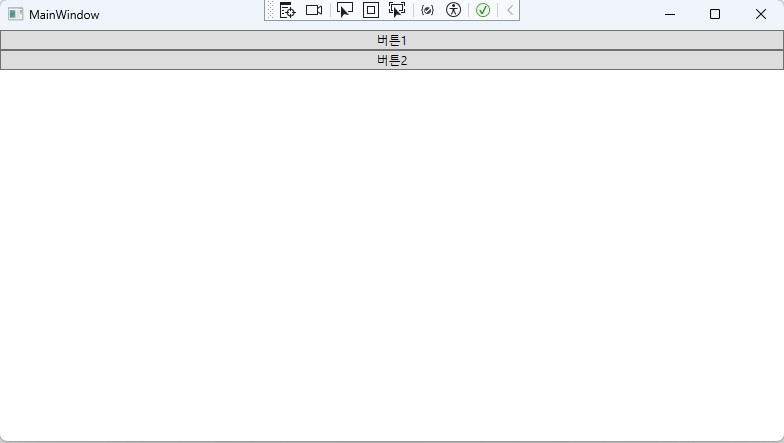
Task: Open binding failures braces icon
Action: point(428,10)
